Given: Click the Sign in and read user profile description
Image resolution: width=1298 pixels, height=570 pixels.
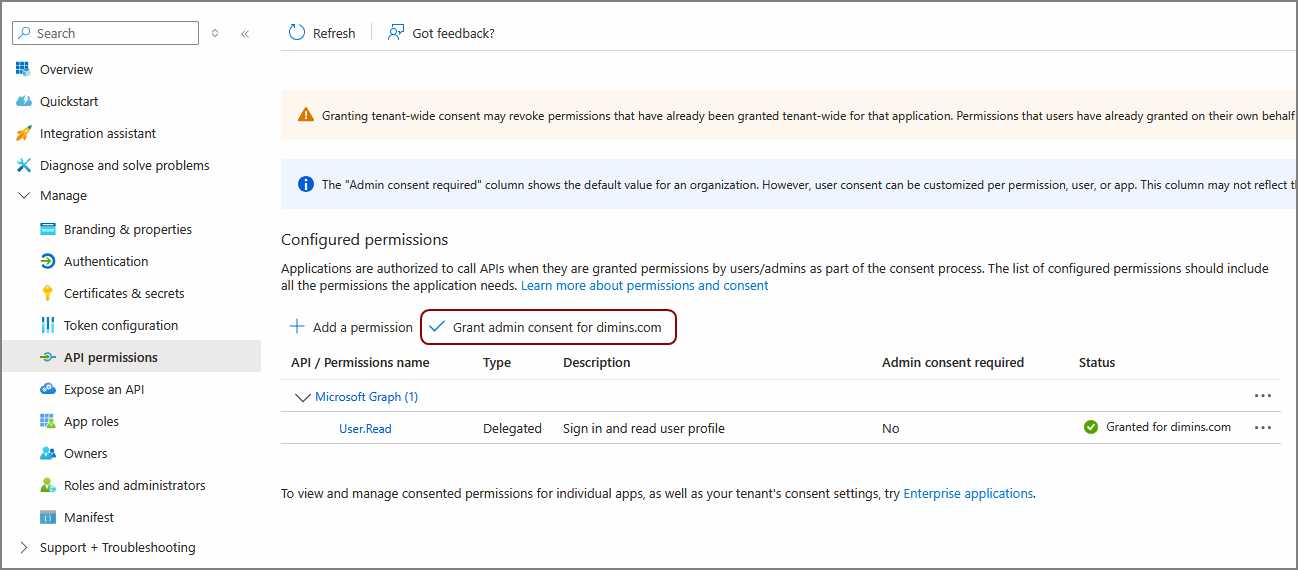Looking at the screenshot, I should (x=644, y=428).
